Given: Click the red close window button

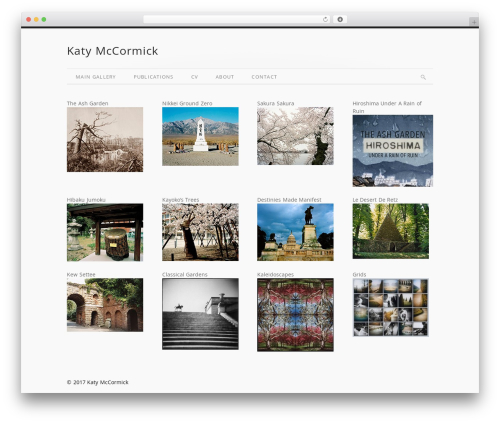Looking at the screenshot, I should click(29, 19).
